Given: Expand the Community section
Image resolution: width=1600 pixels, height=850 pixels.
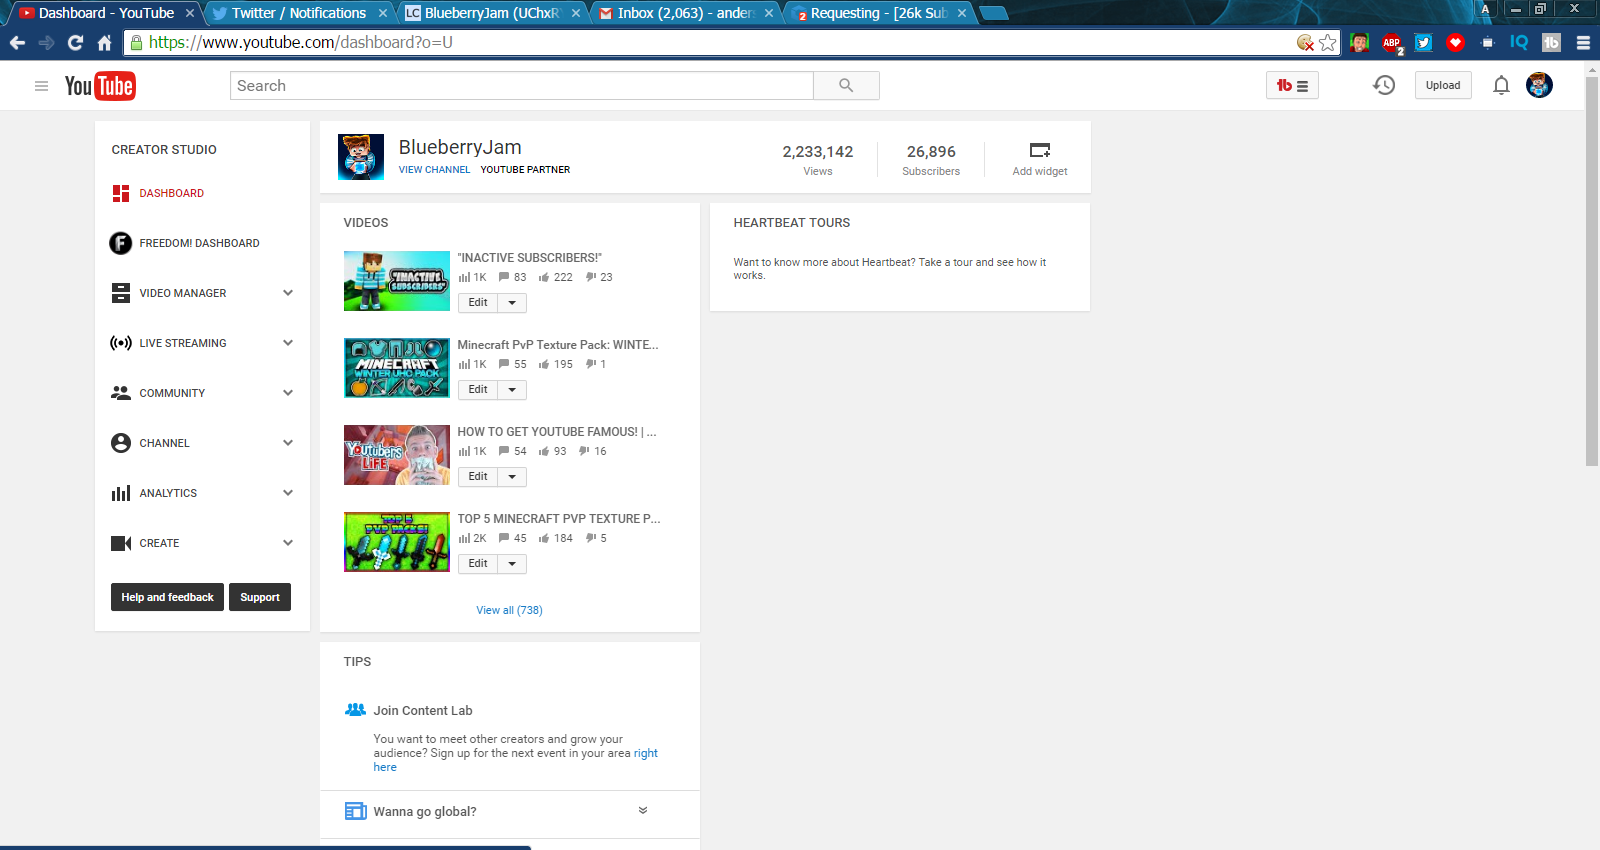Looking at the screenshot, I should pos(288,393).
